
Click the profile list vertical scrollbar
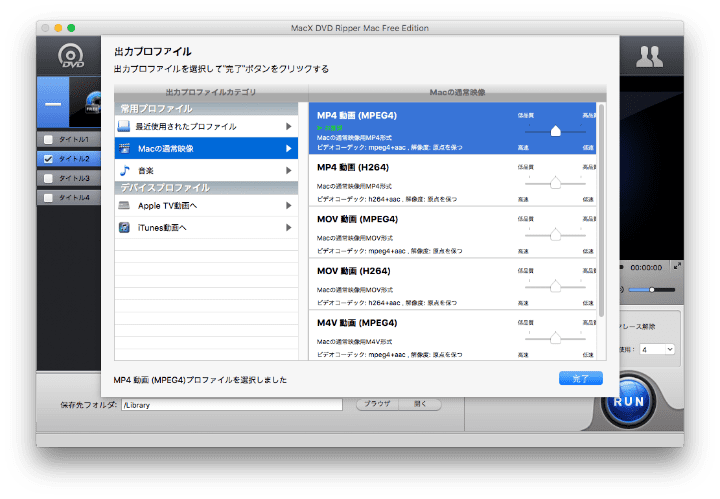601,210
